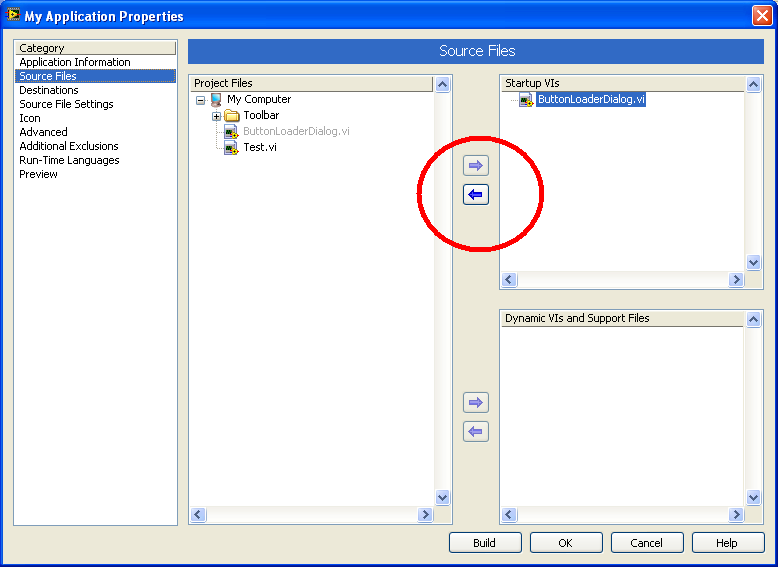This screenshot has height=567, width=778.
Task: Collapse the My Computer tree node
Action: (200, 100)
